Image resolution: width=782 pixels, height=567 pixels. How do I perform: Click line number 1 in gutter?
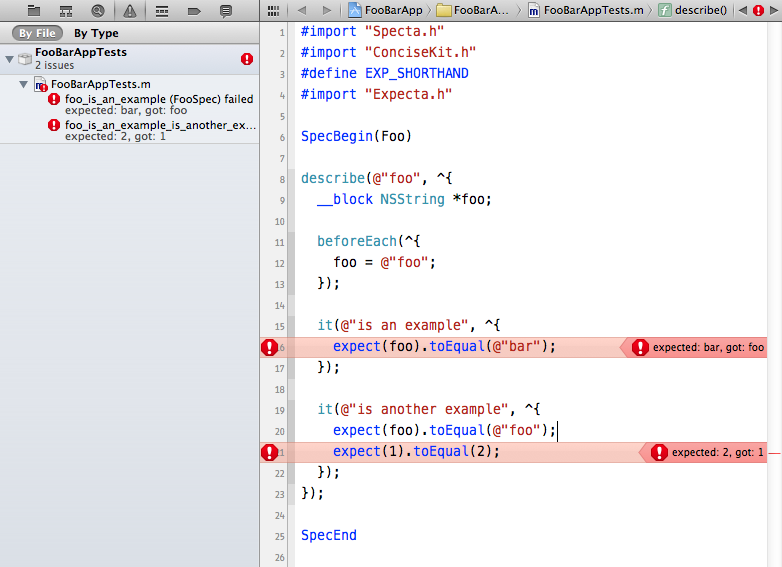[282, 32]
